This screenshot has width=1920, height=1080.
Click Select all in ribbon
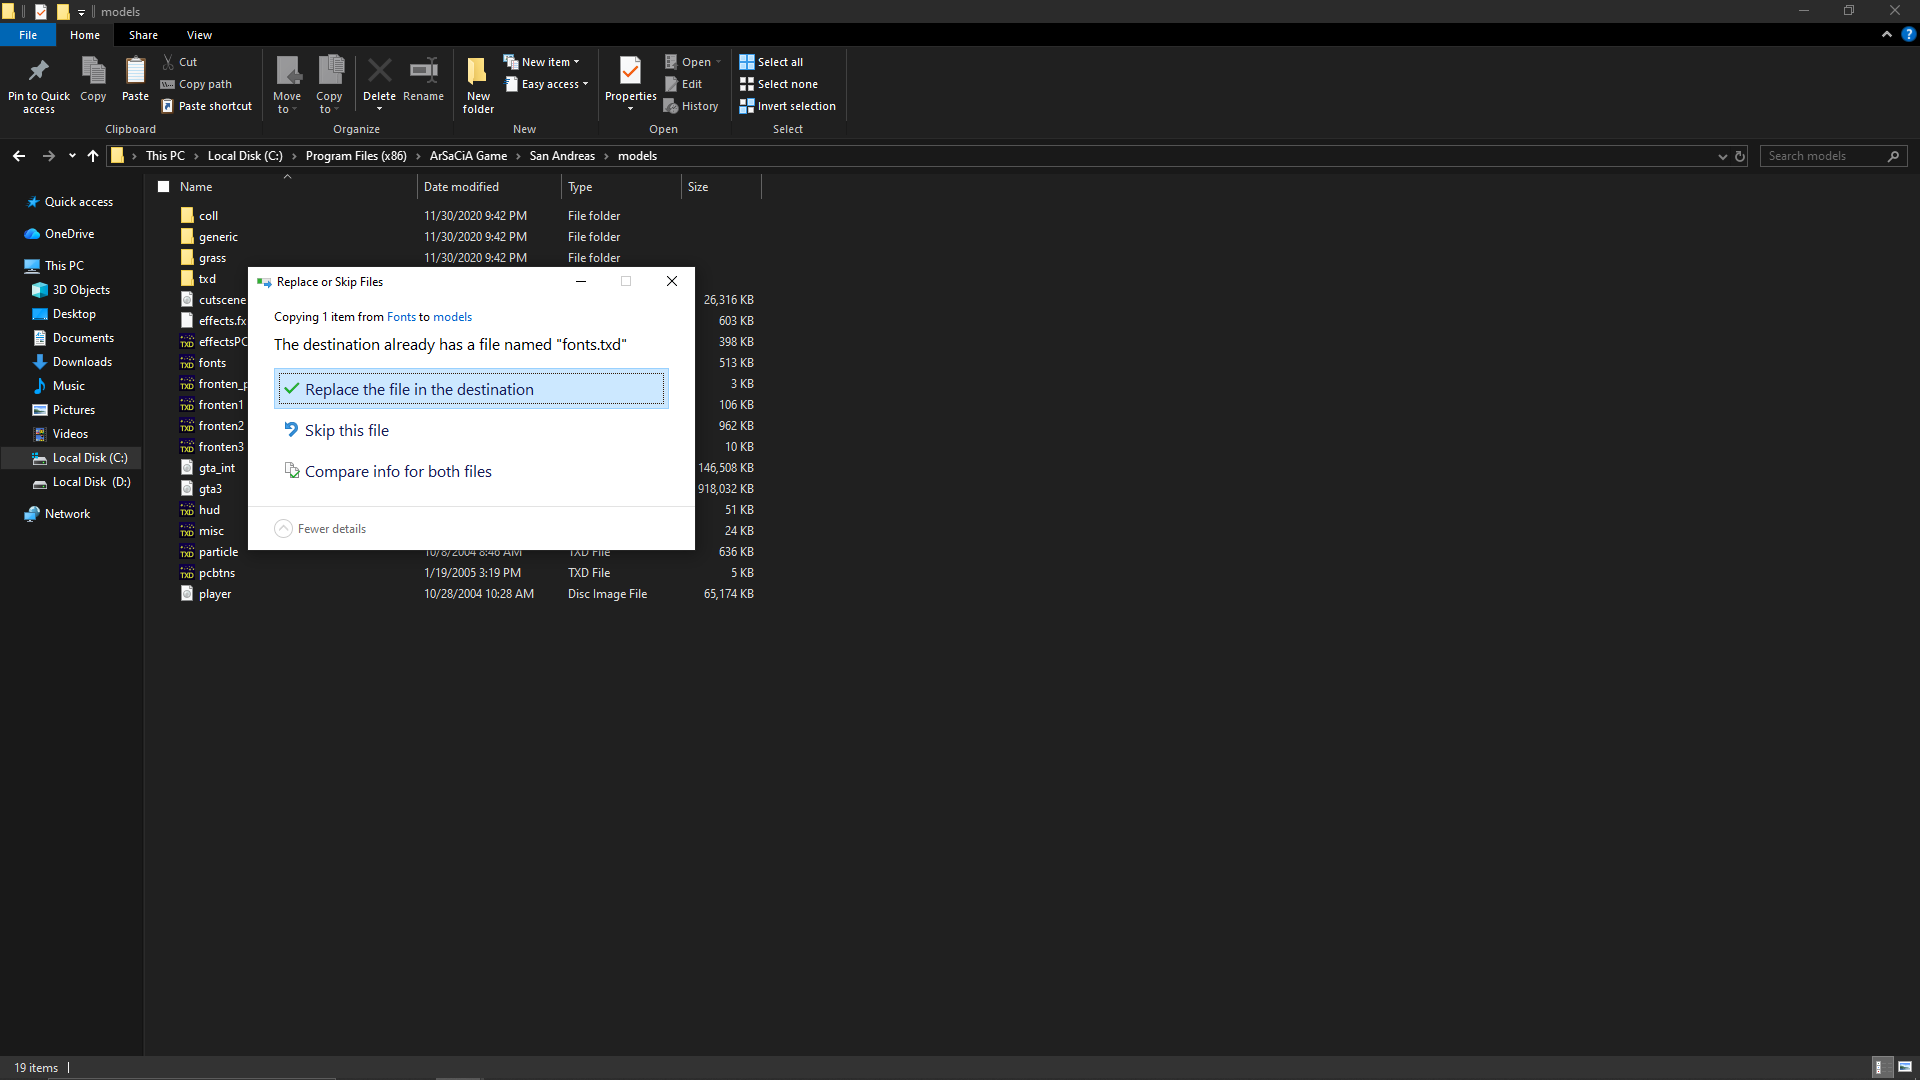(771, 62)
